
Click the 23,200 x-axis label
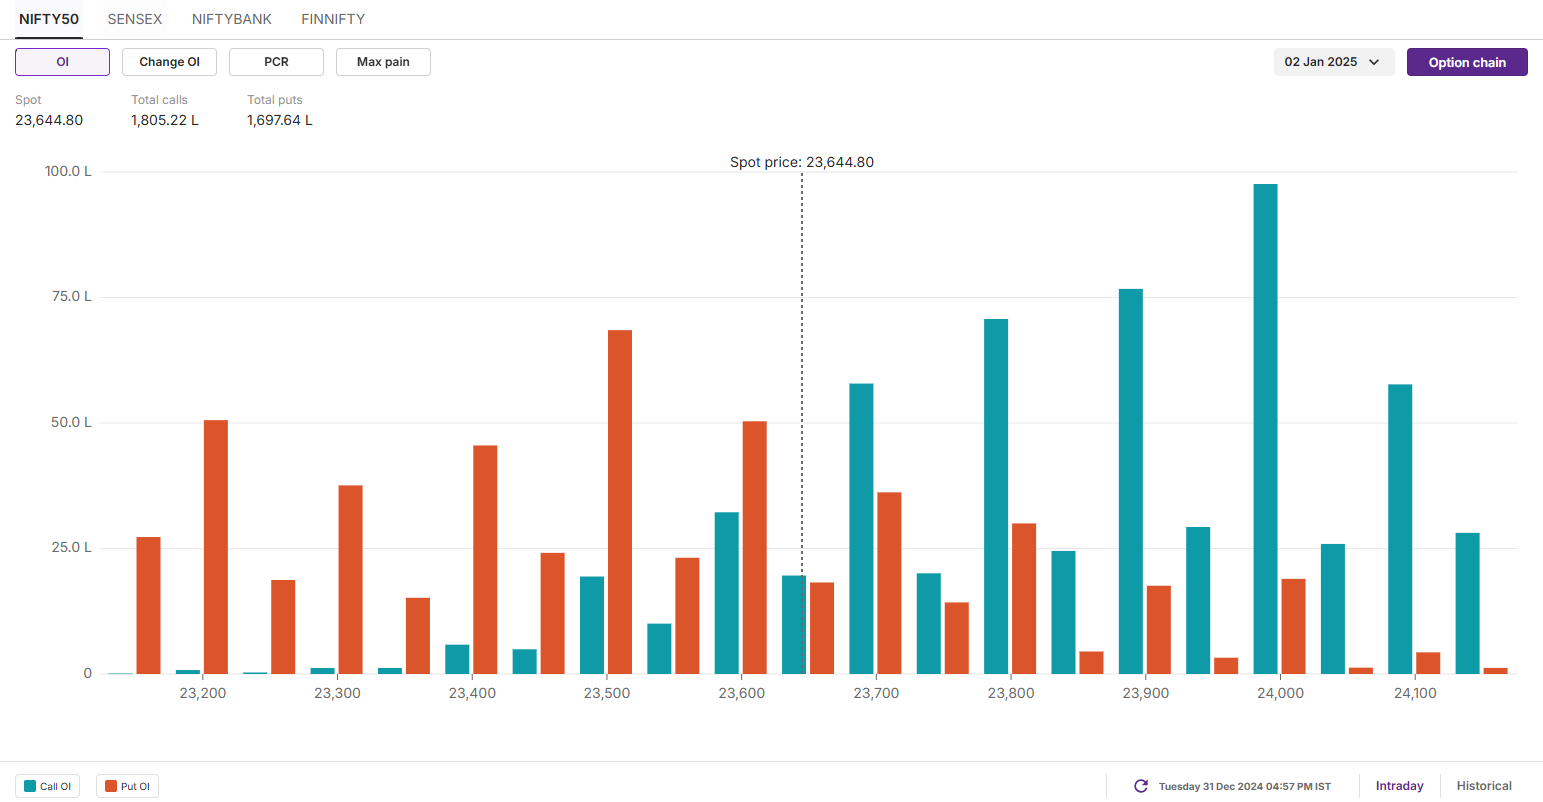click(203, 693)
